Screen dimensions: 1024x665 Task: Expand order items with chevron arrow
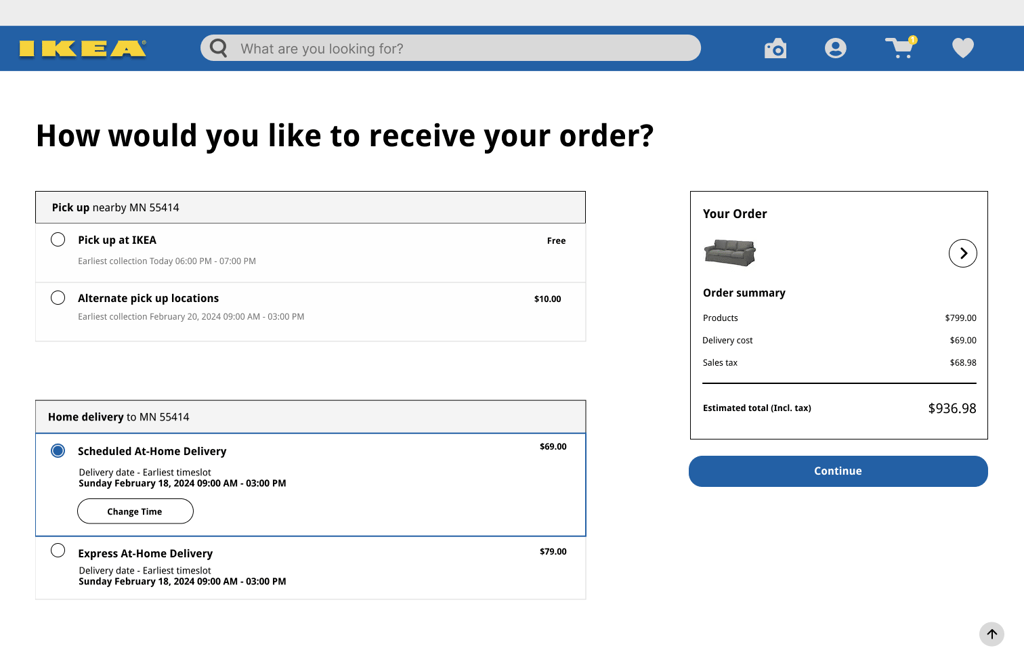pyautogui.click(x=963, y=253)
